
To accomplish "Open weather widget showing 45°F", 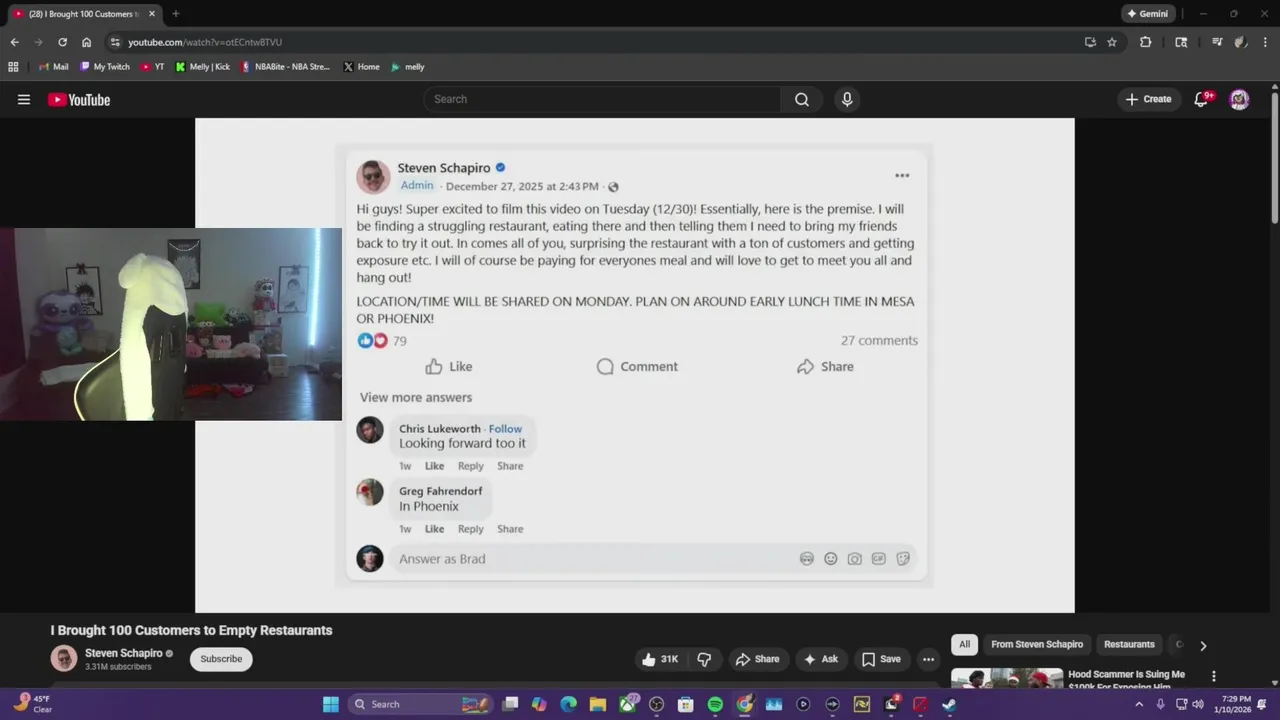I will point(33,704).
